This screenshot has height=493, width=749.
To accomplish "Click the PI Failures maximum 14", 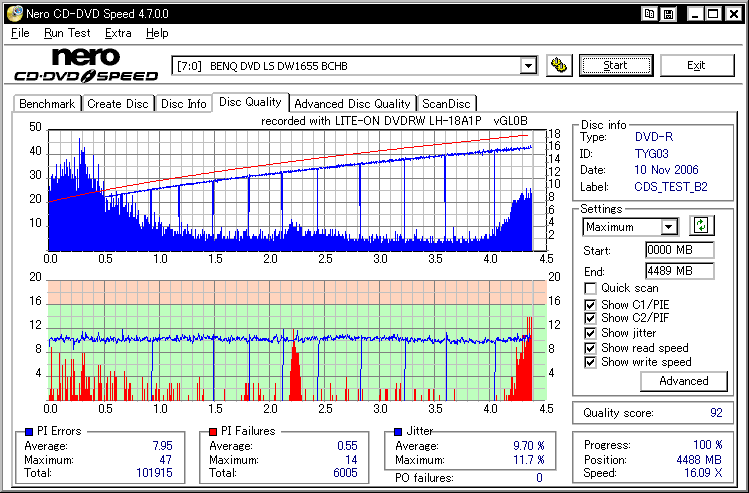I will [352, 460].
